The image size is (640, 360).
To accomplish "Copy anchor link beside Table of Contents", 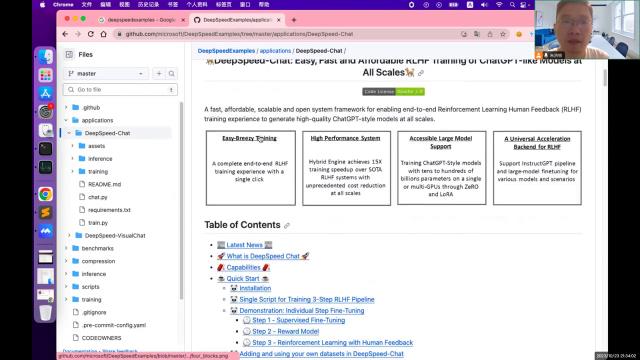I will [x=287, y=225].
